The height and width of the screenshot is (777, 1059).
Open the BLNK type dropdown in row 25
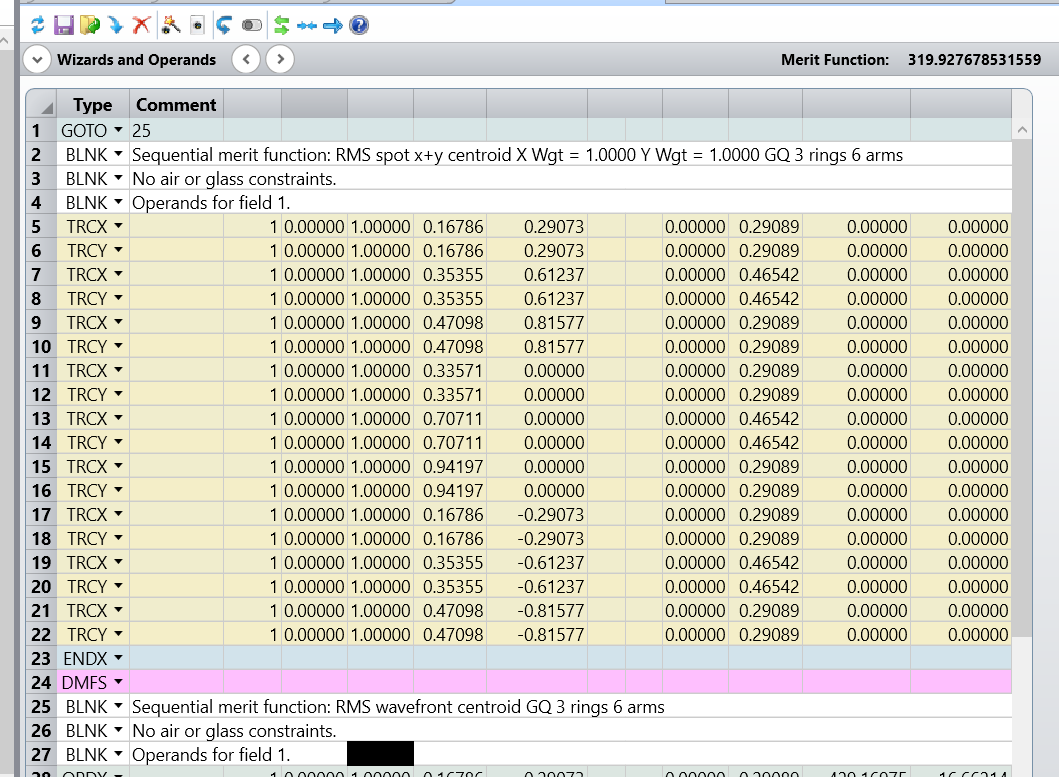(118, 706)
